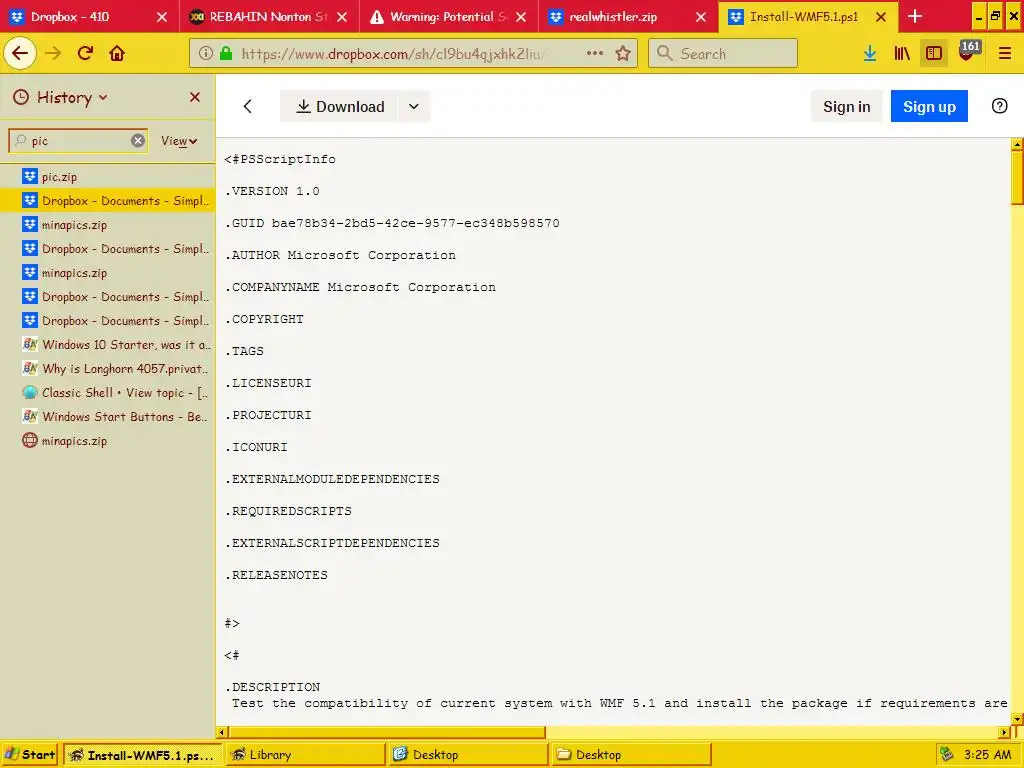The width and height of the screenshot is (1024, 768).
Task: Open page actions three-dot menu
Action: [x=594, y=54]
